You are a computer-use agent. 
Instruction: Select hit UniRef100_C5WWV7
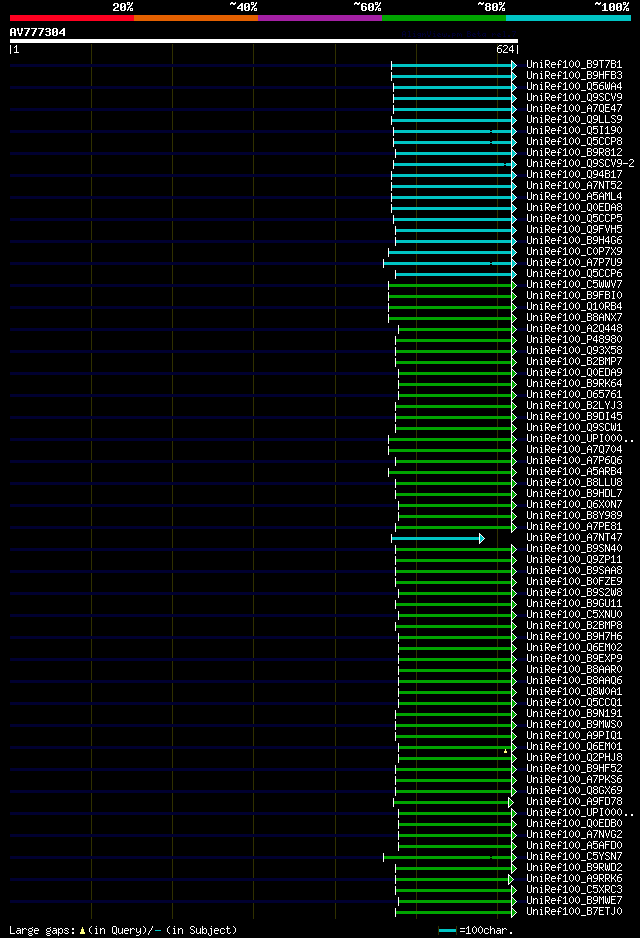coord(574,285)
